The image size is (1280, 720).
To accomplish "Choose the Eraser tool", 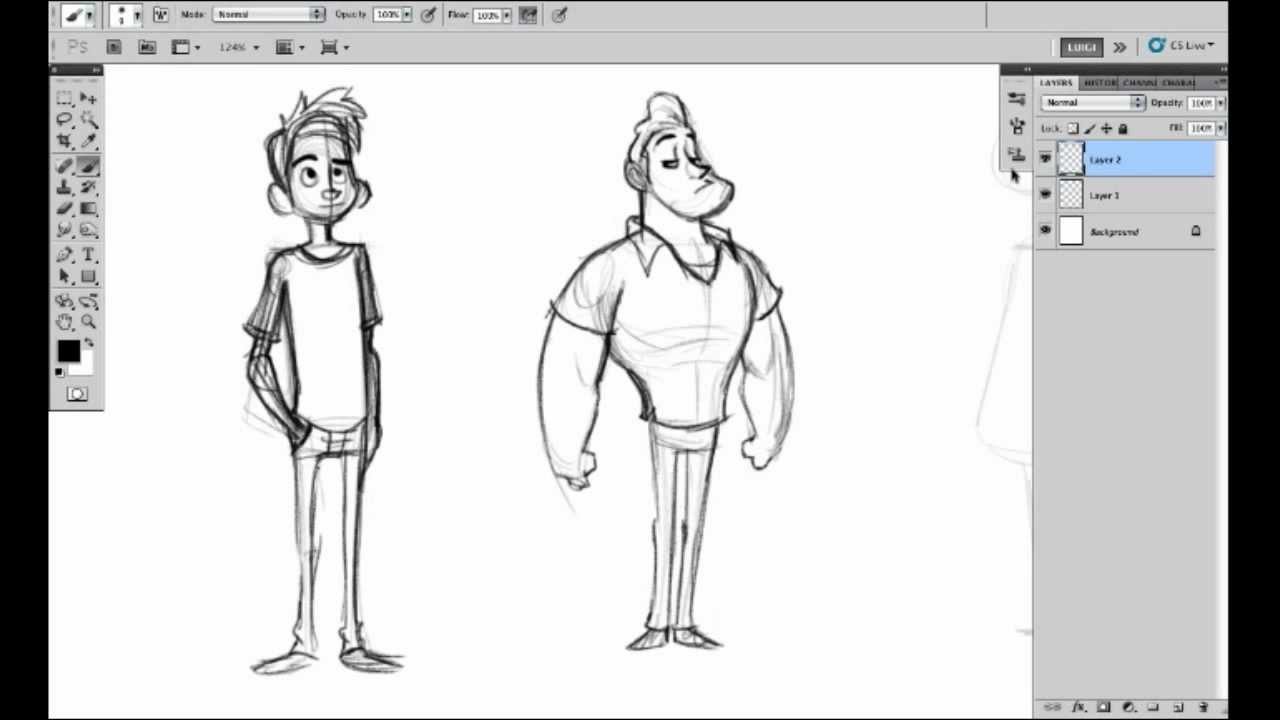I will tap(64, 209).
